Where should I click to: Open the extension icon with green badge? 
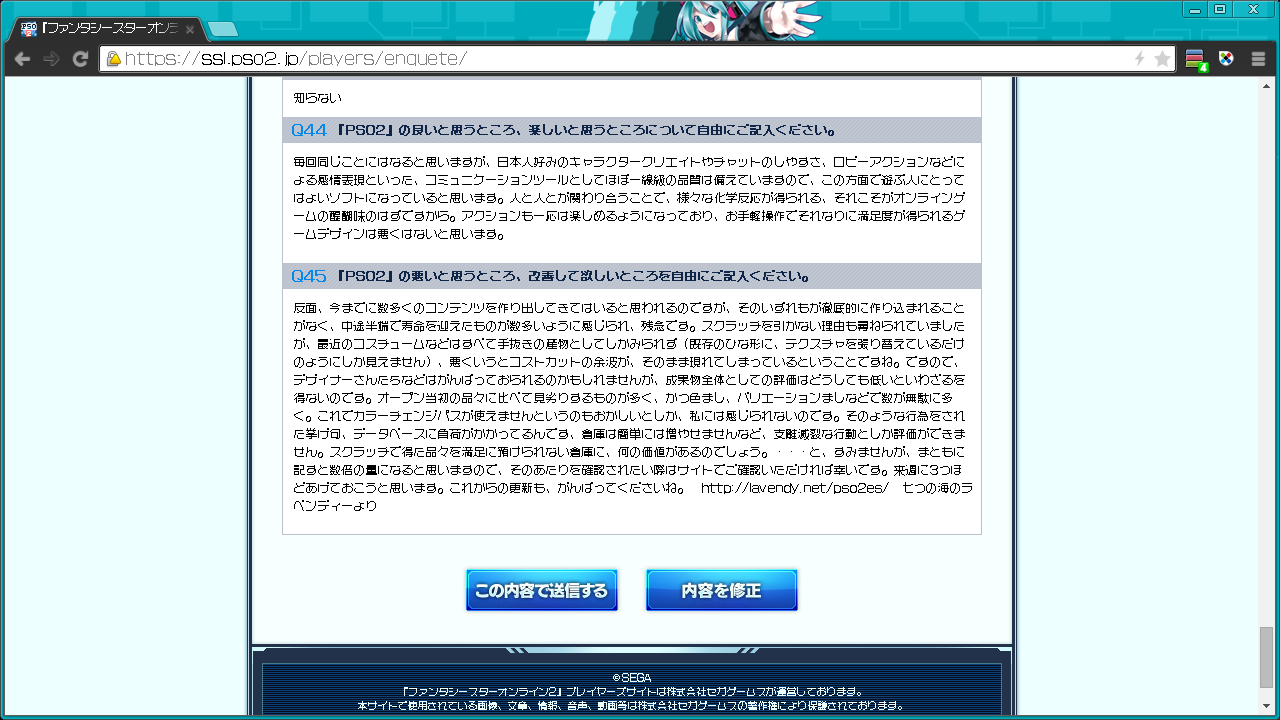coord(1196,60)
